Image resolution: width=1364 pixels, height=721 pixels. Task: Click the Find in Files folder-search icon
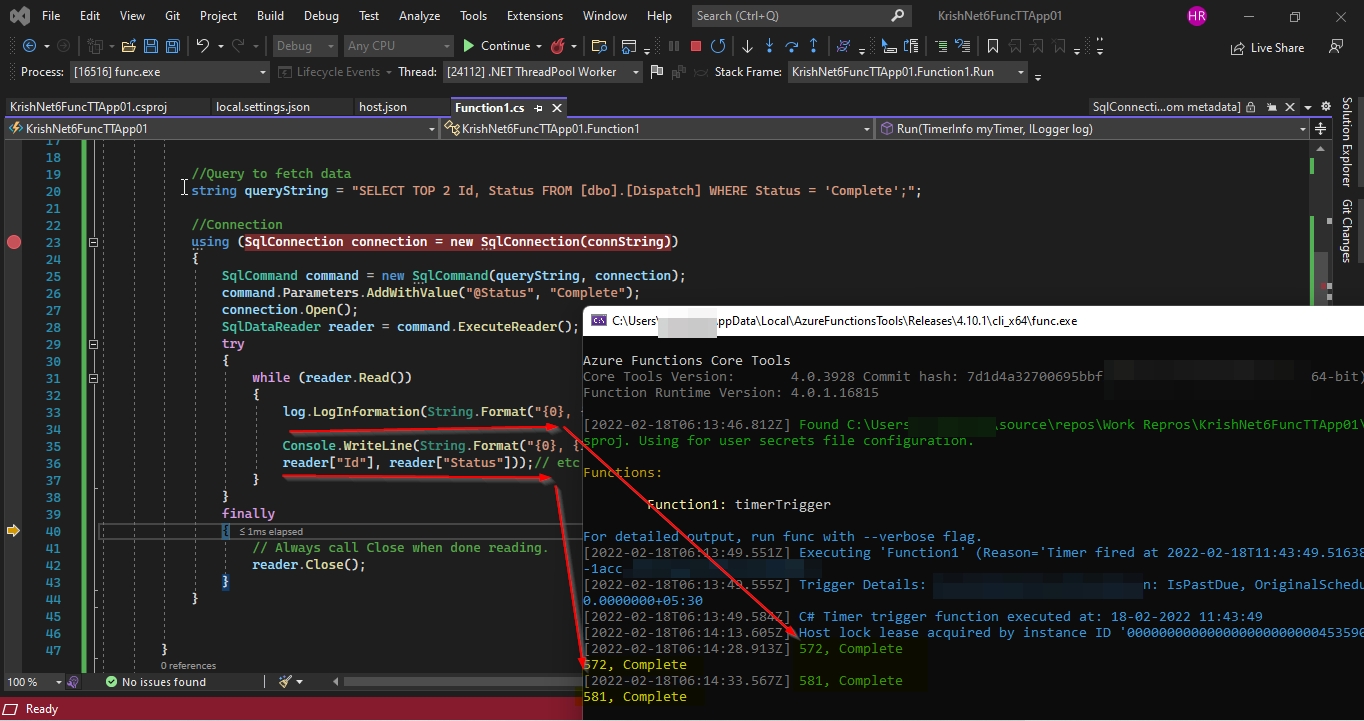tap(599, 46)
